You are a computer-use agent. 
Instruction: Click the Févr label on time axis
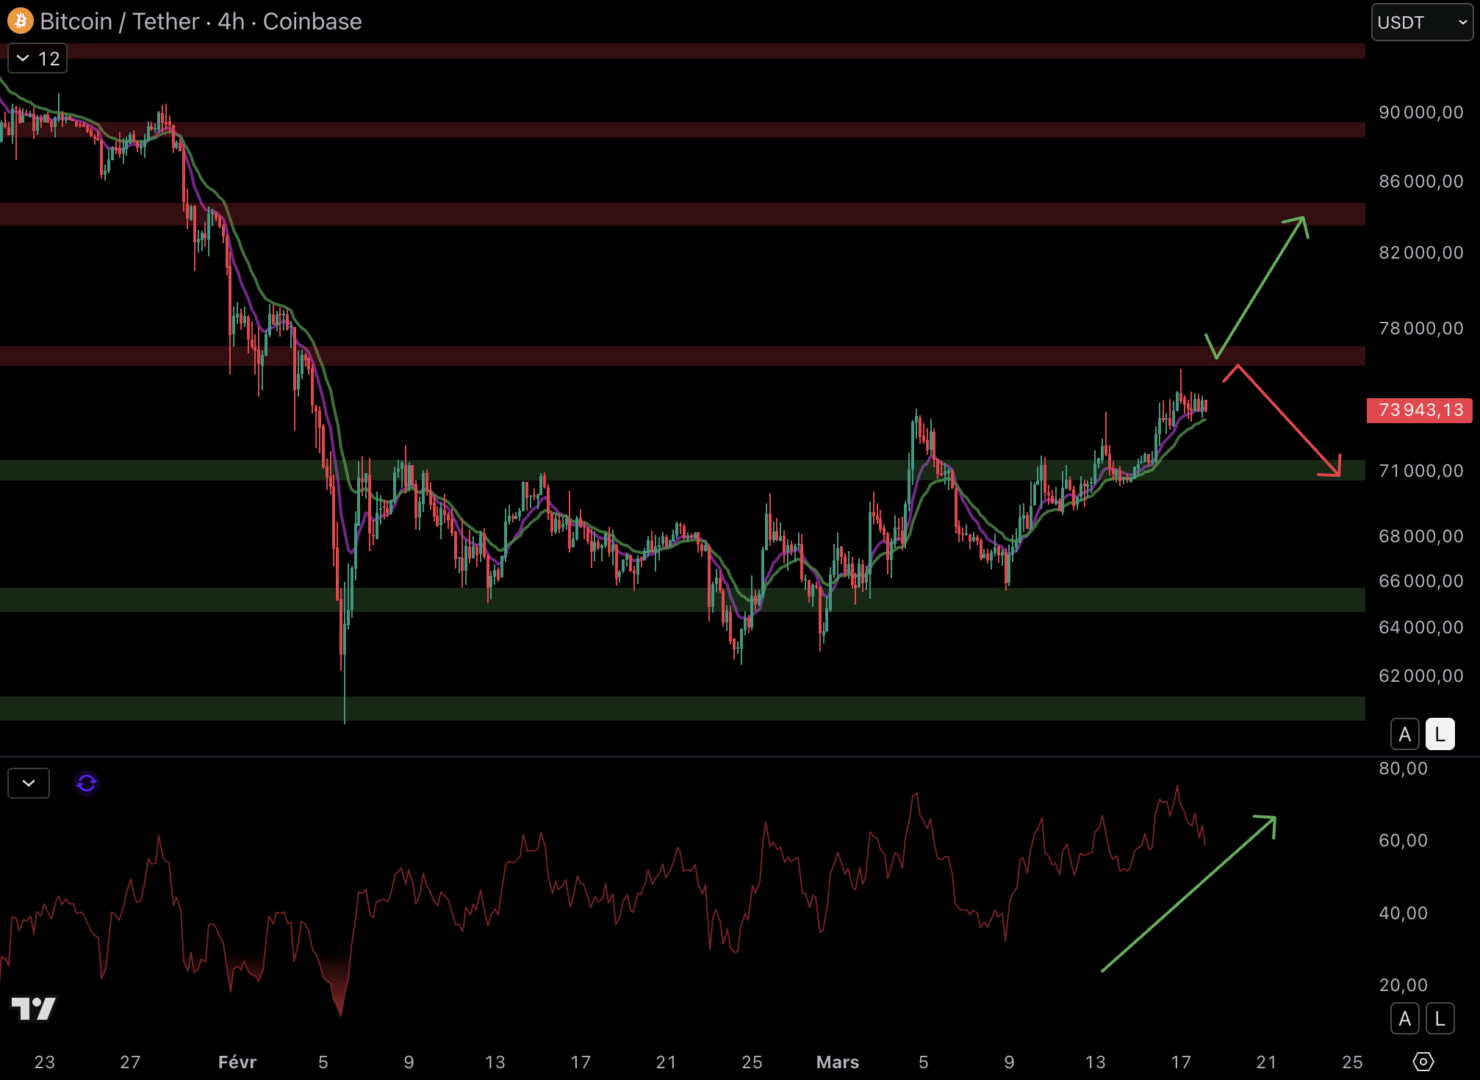point(237,1062)
